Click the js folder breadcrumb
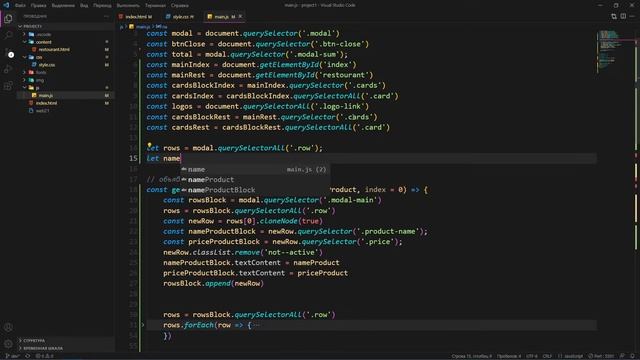Viewport: 640px width, 360px height. pos(122,26)
